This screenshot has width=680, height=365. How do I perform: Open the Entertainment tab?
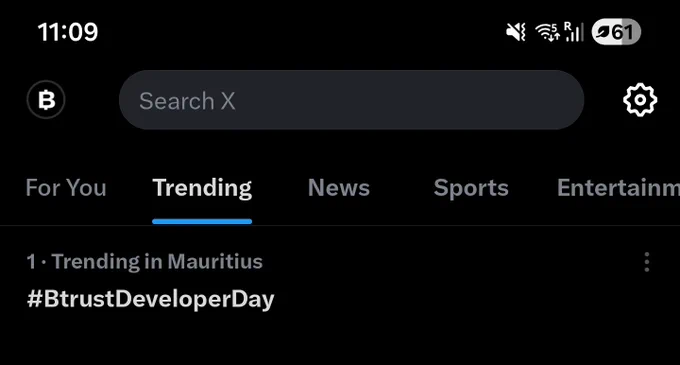pos(618,188)
